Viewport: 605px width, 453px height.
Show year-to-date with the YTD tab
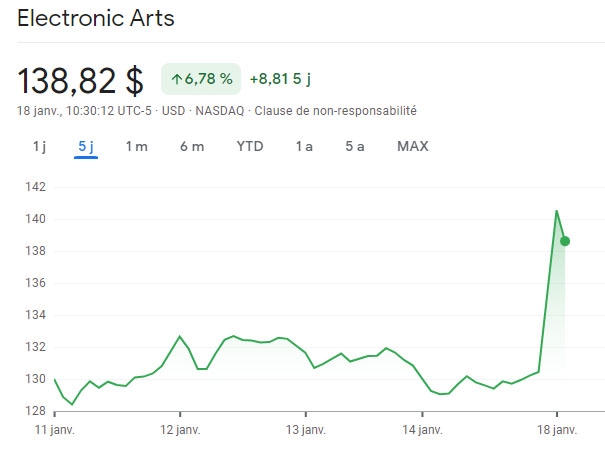(x=250, y=147)
